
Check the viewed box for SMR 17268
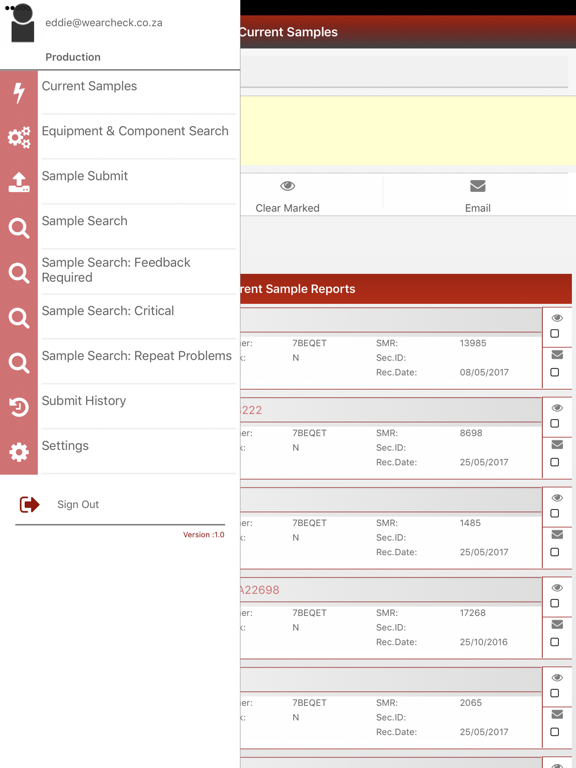(x=554, y=603)
